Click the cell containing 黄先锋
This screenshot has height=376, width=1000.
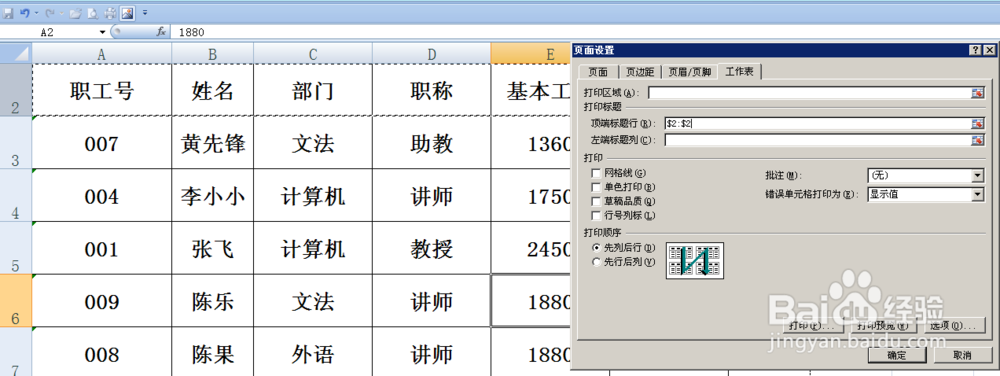pos(212,143)
